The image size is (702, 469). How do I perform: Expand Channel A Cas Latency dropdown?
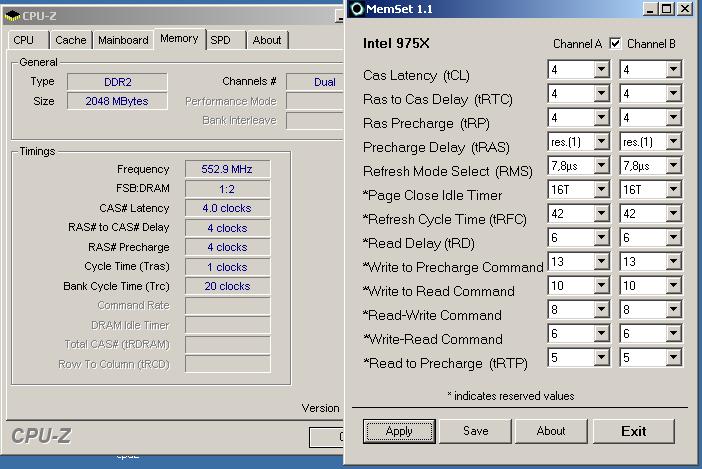[x=602, y=69]
